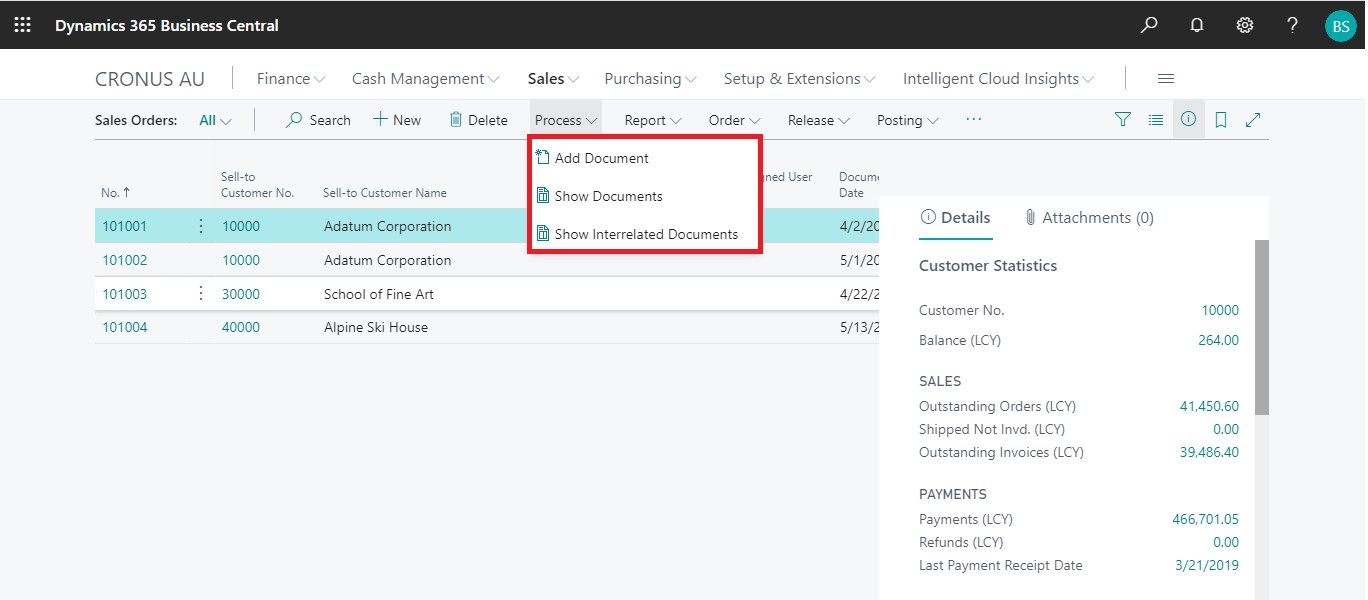Screen dimensions: 1368x600
Task: Switch to the Attachments (0) tab
Action: (x=1089, y=218)
